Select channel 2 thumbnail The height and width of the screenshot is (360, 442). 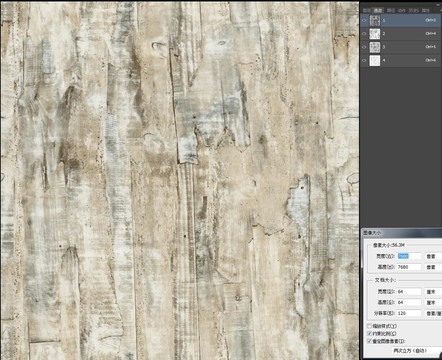(x=375, y=34)
